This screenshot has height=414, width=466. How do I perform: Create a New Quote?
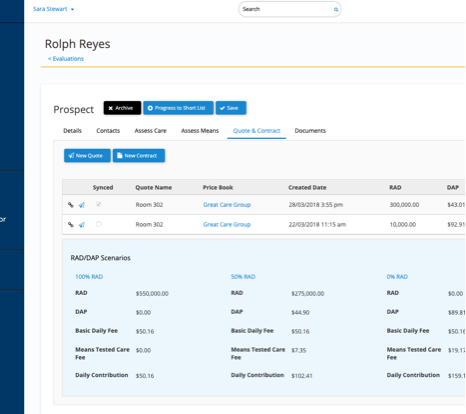(87, 156)
